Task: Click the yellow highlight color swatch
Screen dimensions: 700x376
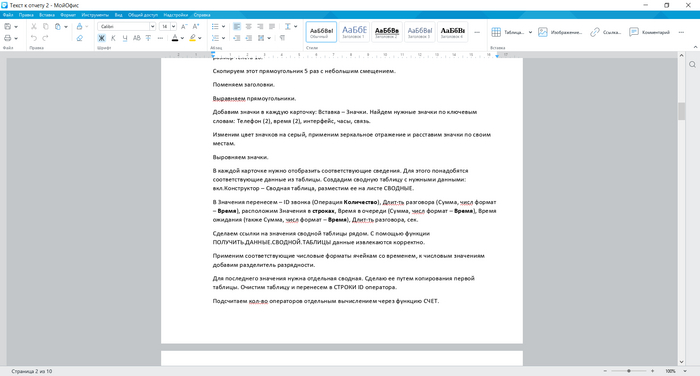Action: point(192,38)
